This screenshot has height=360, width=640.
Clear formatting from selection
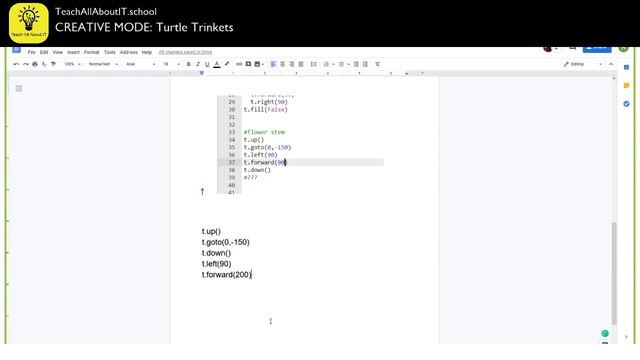378,64
